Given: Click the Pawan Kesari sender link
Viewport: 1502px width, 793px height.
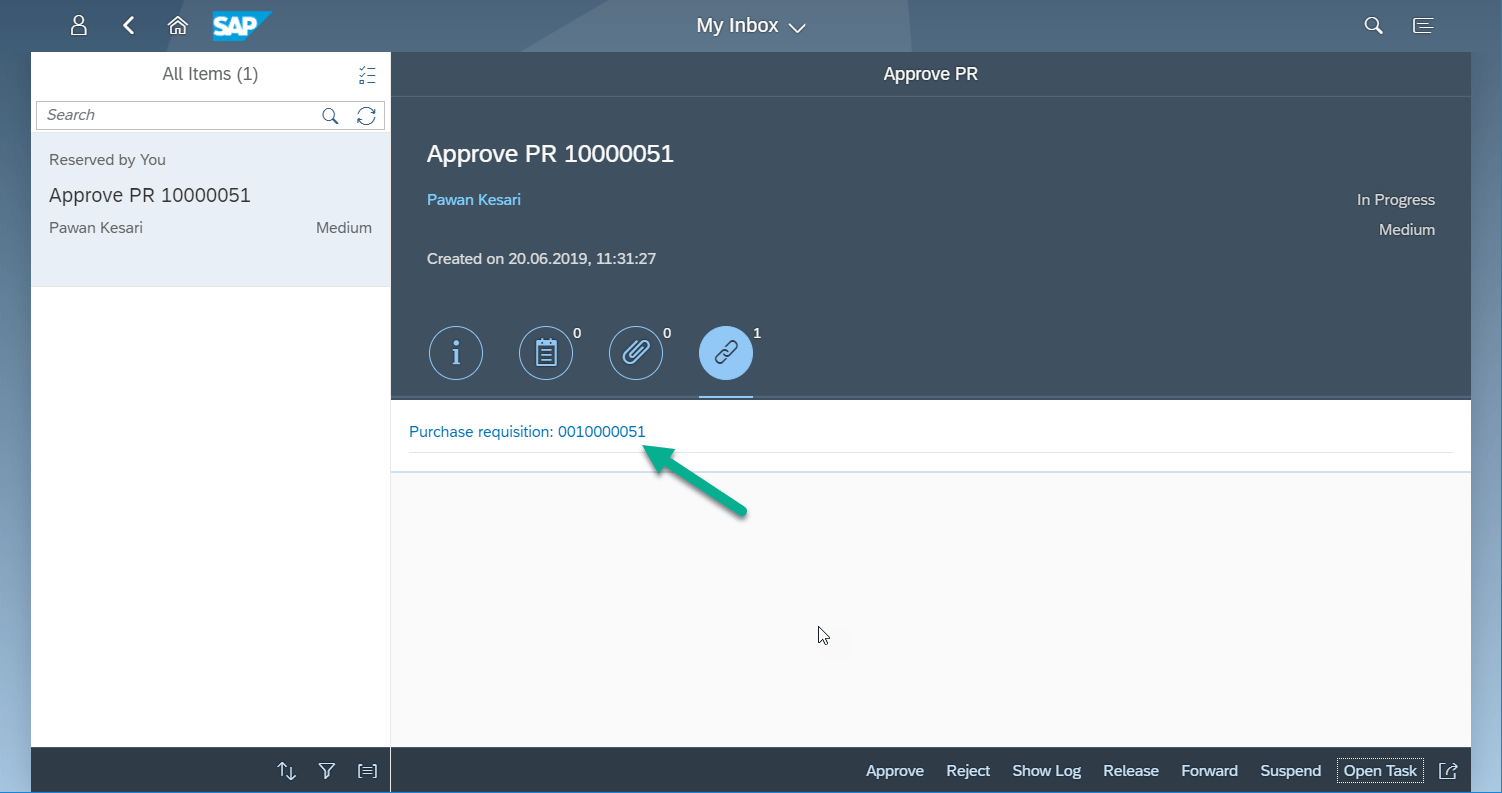Looking at the screenshot, I should point(473,199).
